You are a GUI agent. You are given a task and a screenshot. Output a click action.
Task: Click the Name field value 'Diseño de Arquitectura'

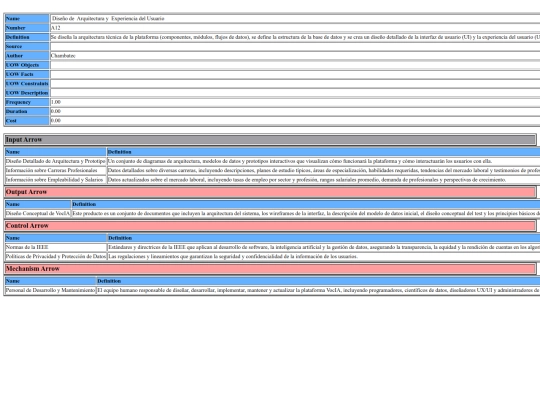pos(295,19)
